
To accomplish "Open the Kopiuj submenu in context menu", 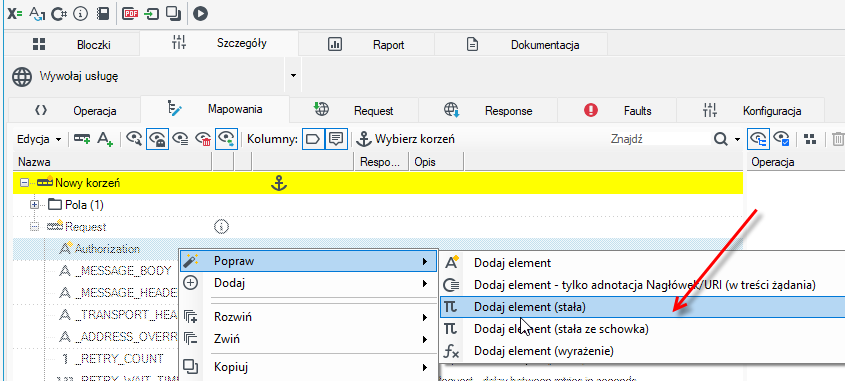I will (308, 368).
